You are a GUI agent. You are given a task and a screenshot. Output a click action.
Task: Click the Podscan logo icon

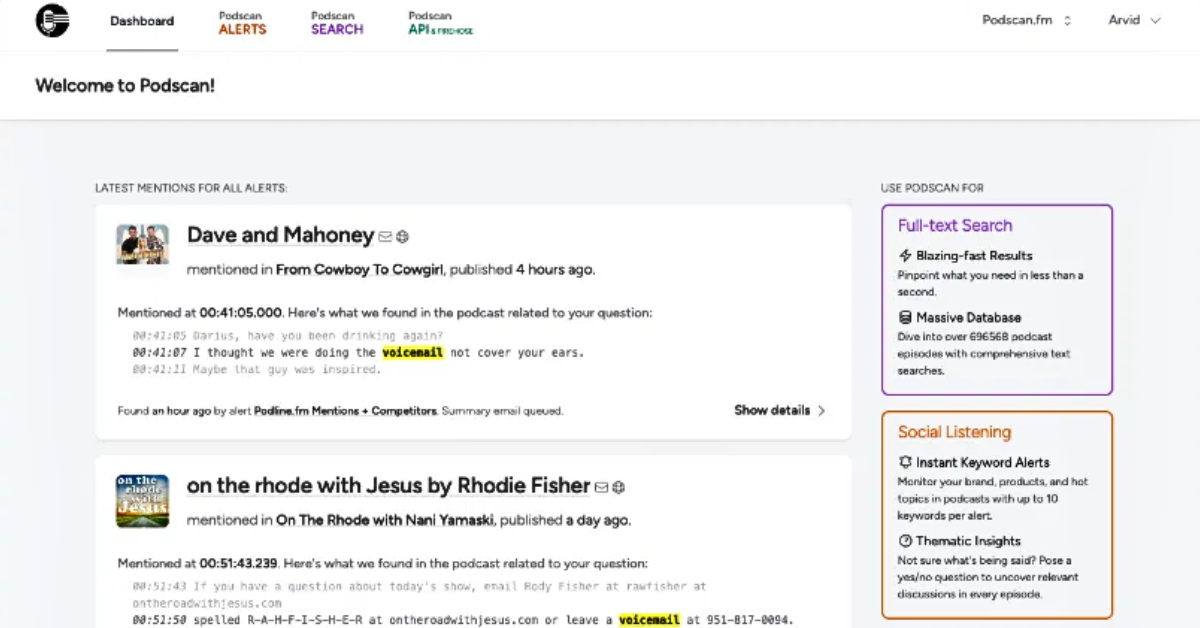(52, 20)
